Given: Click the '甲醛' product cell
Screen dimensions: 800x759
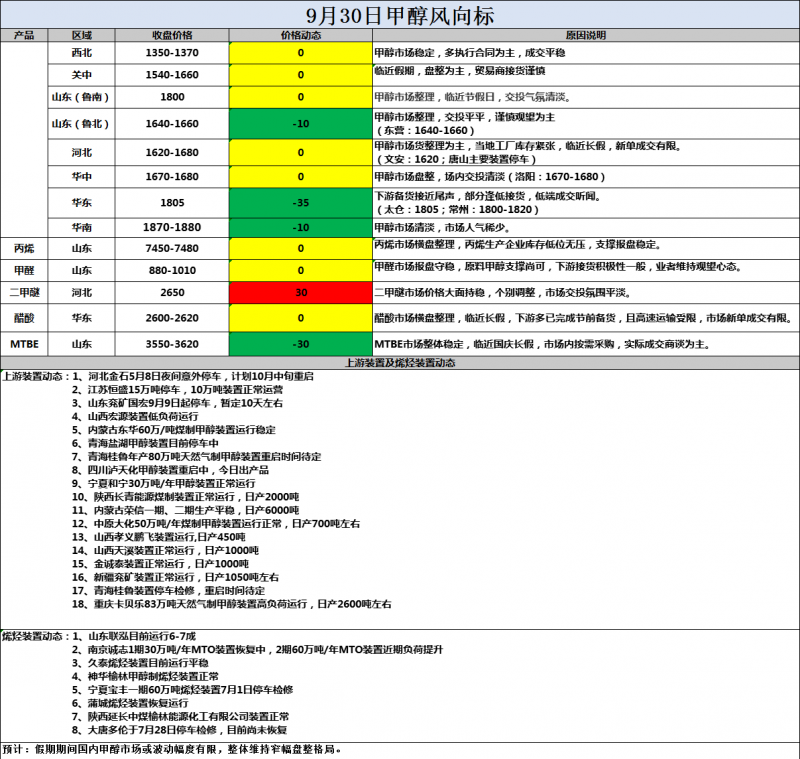Looking at the screenshot, I should (x=24, y=270).
